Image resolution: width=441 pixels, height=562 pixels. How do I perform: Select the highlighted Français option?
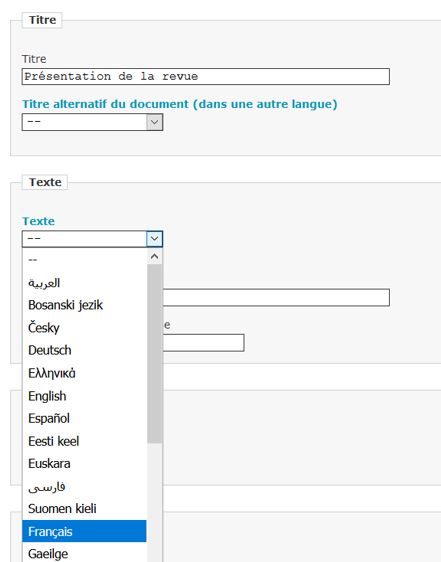(x=84, y=531)
